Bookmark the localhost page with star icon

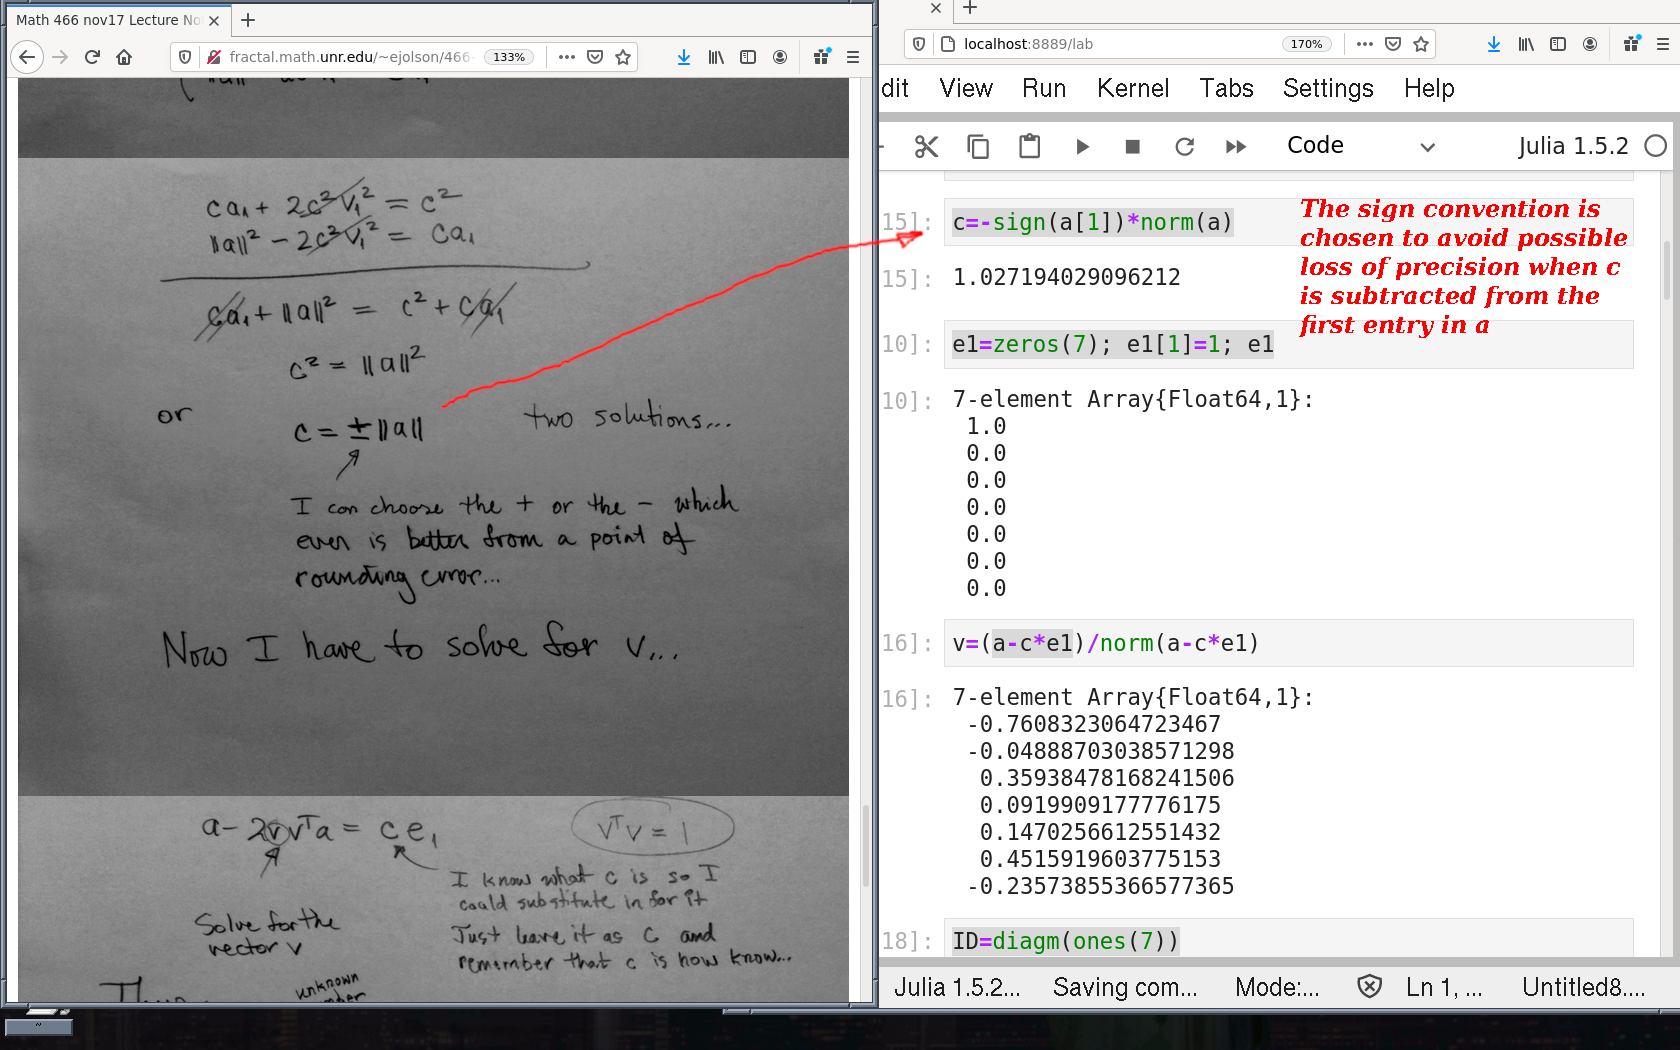(x=1421, y=44)
